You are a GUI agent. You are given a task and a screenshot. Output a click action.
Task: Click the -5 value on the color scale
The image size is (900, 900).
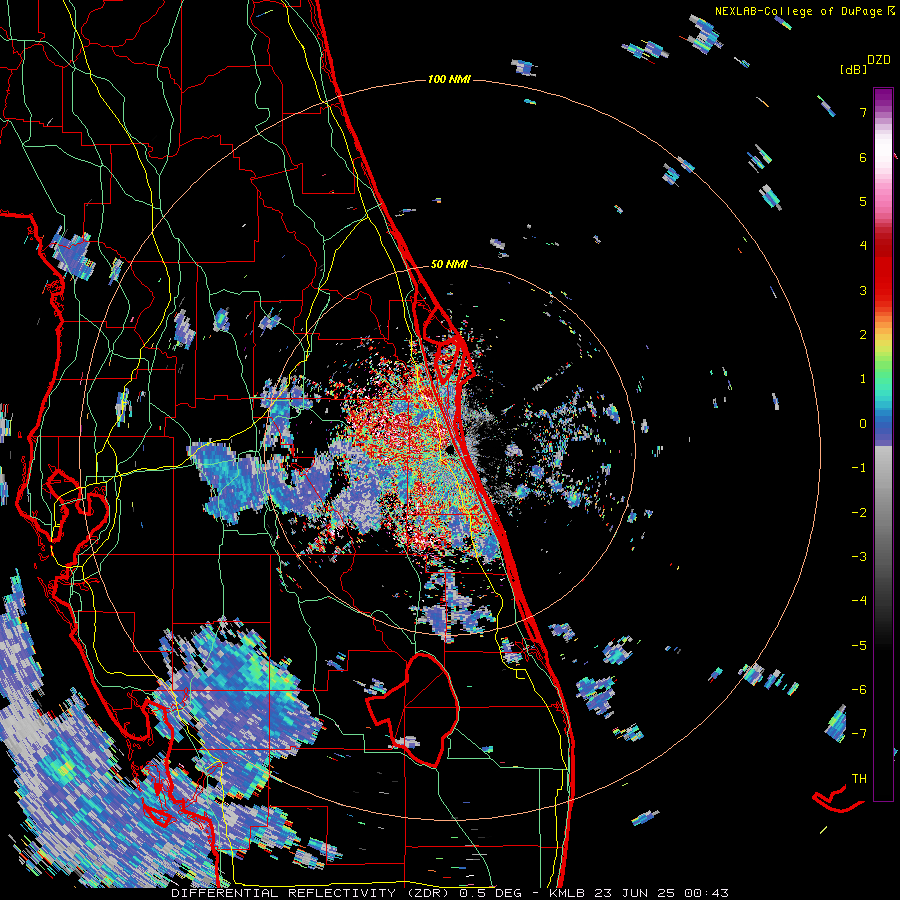859,646
